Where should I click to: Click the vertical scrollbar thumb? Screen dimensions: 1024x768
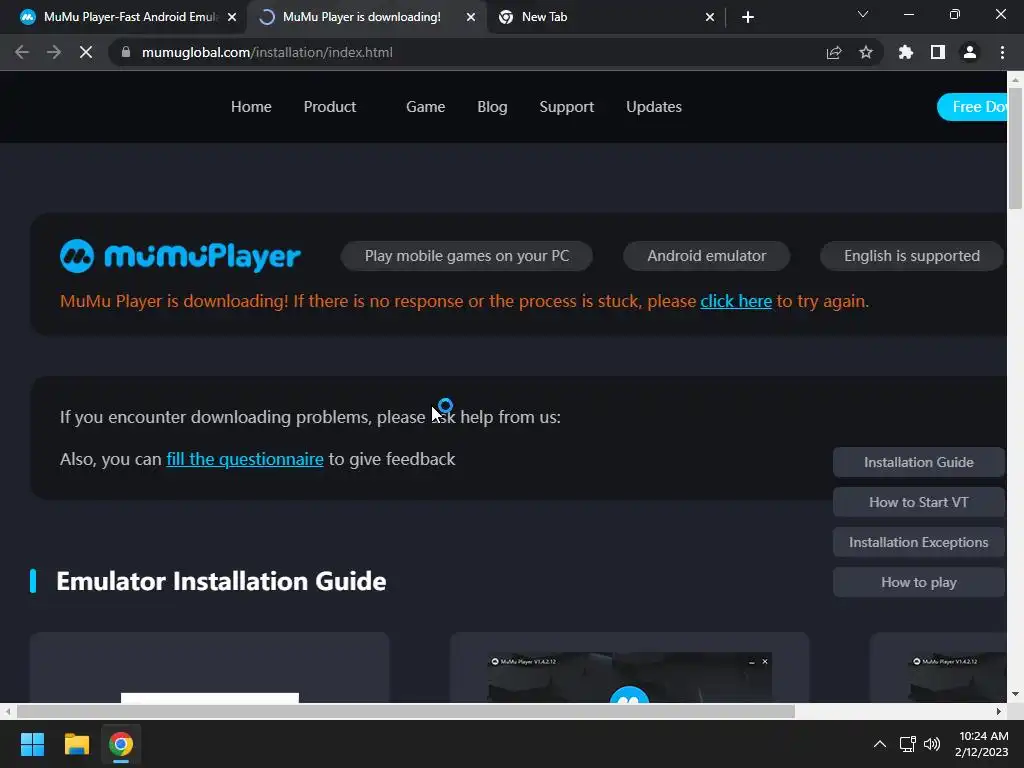[x=1015, y=147]
